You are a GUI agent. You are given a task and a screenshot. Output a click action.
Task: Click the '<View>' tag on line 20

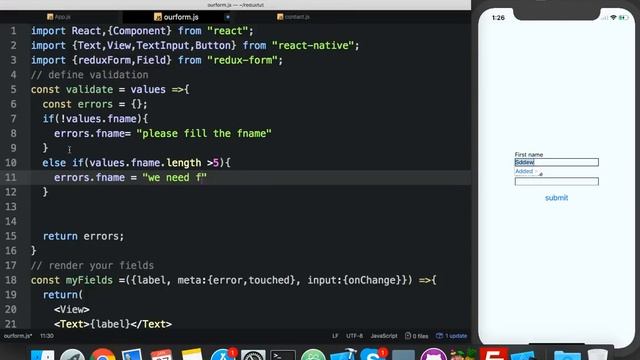[x=72, y=309]
